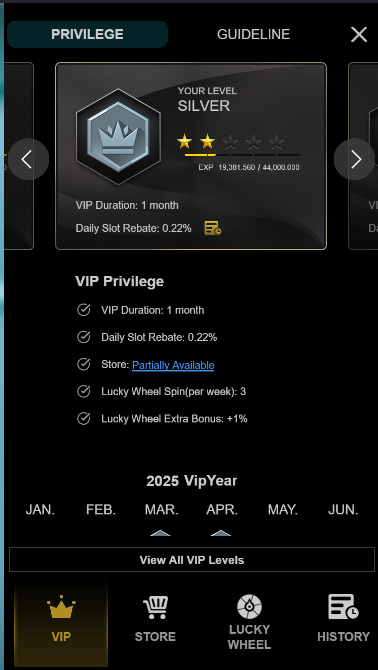Select the VIP crown icon
Image resolution: width=378 pixels, height=670 pixels.
[x=61, y=607]
